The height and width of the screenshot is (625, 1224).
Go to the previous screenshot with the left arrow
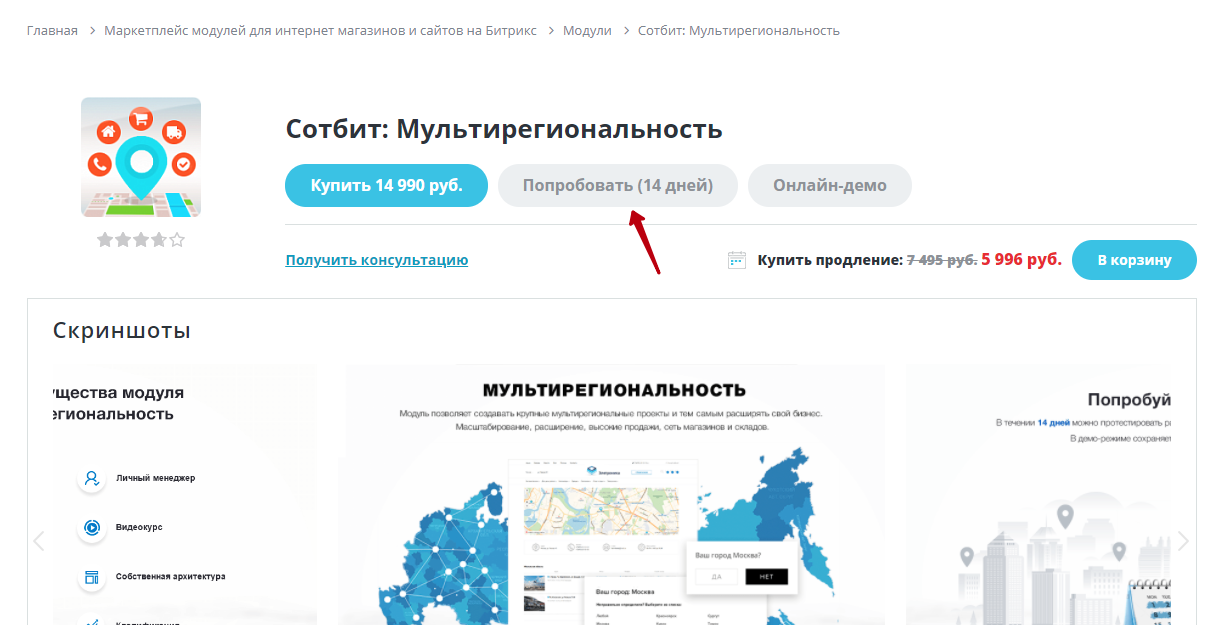click(x=39, y=541)
